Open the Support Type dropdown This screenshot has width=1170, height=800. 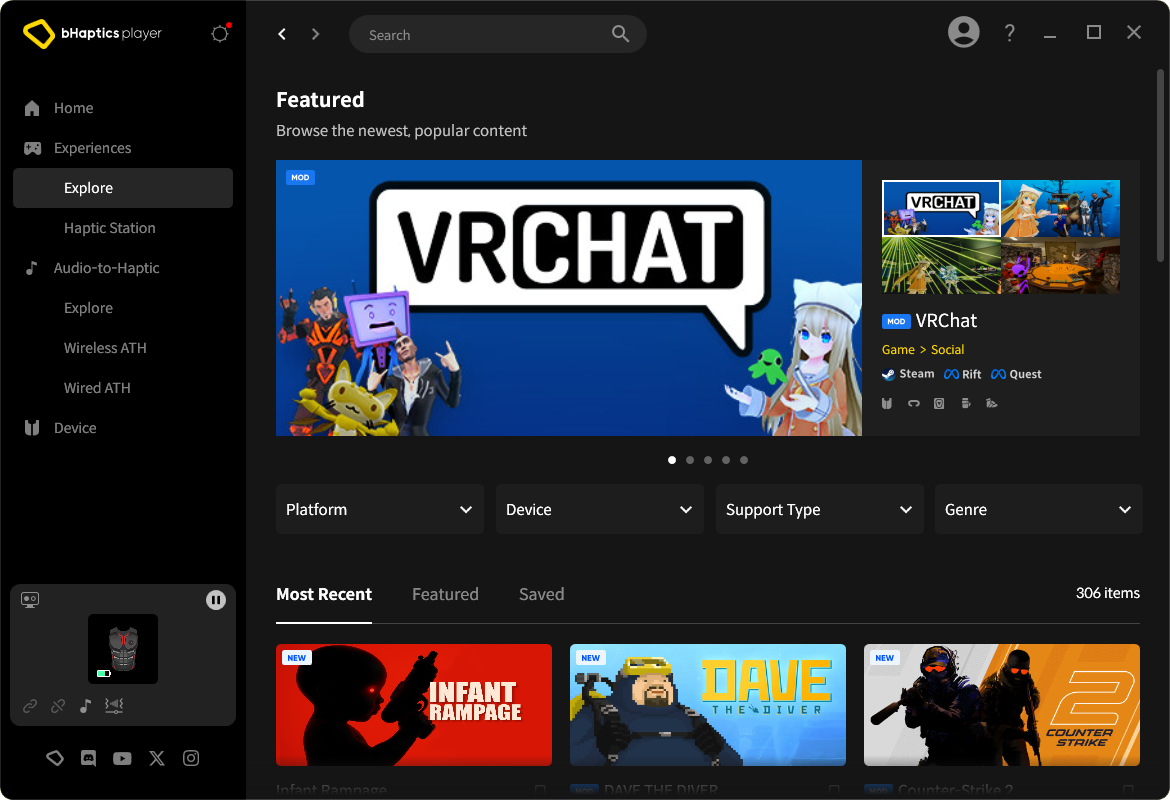819,510
